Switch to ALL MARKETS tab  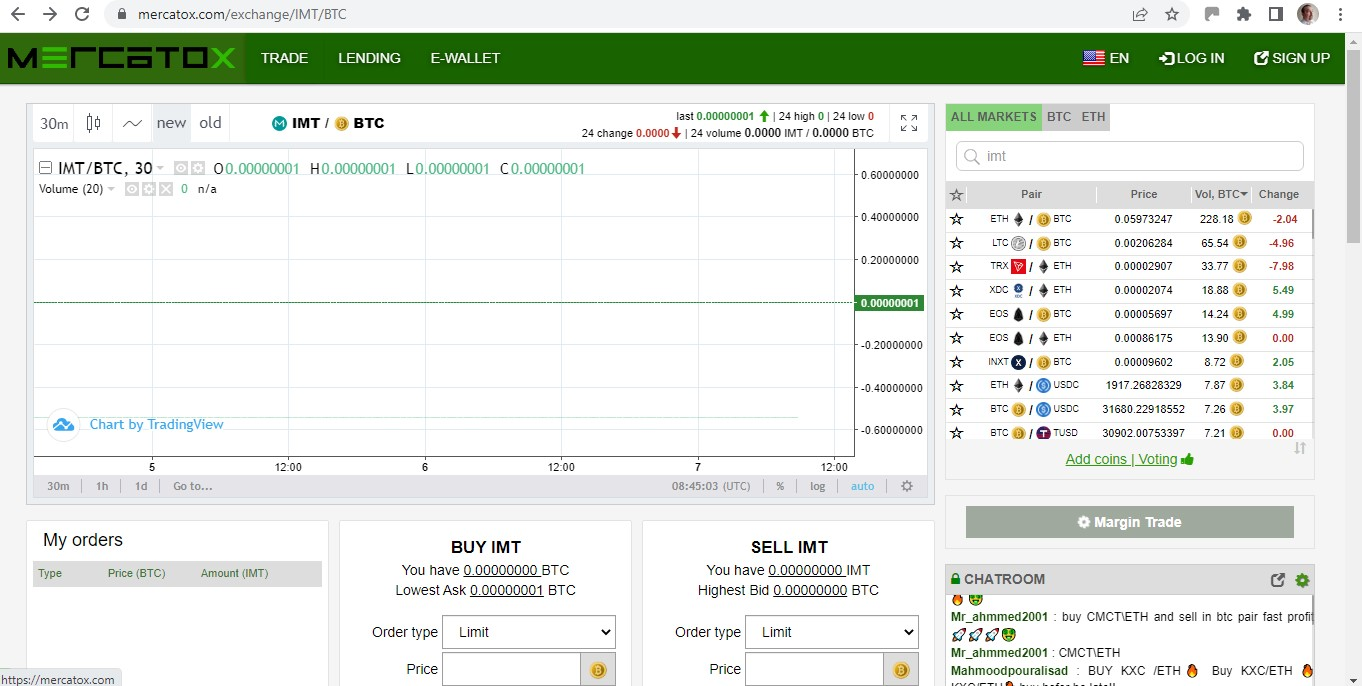pyautogui.click(x=994, y=117)
